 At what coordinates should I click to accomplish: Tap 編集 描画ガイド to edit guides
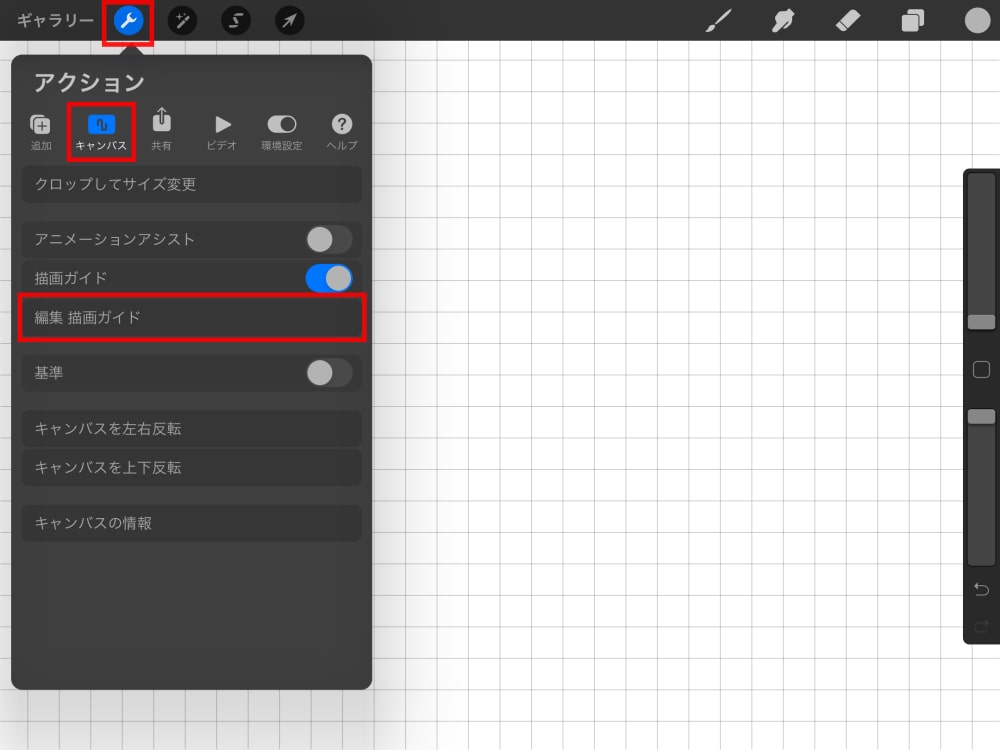click(x=191, y=317)
